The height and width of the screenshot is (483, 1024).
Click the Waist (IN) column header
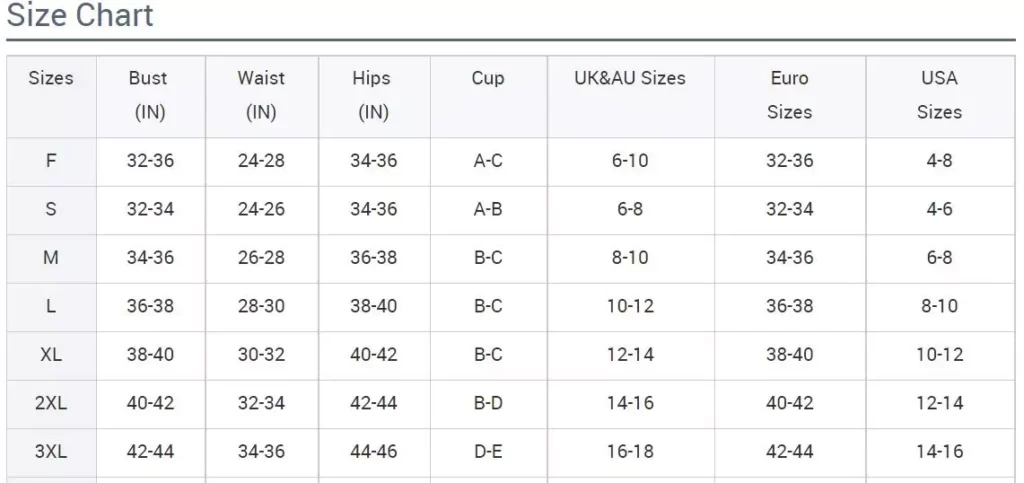pyautogui.click(x=261, y=95)
